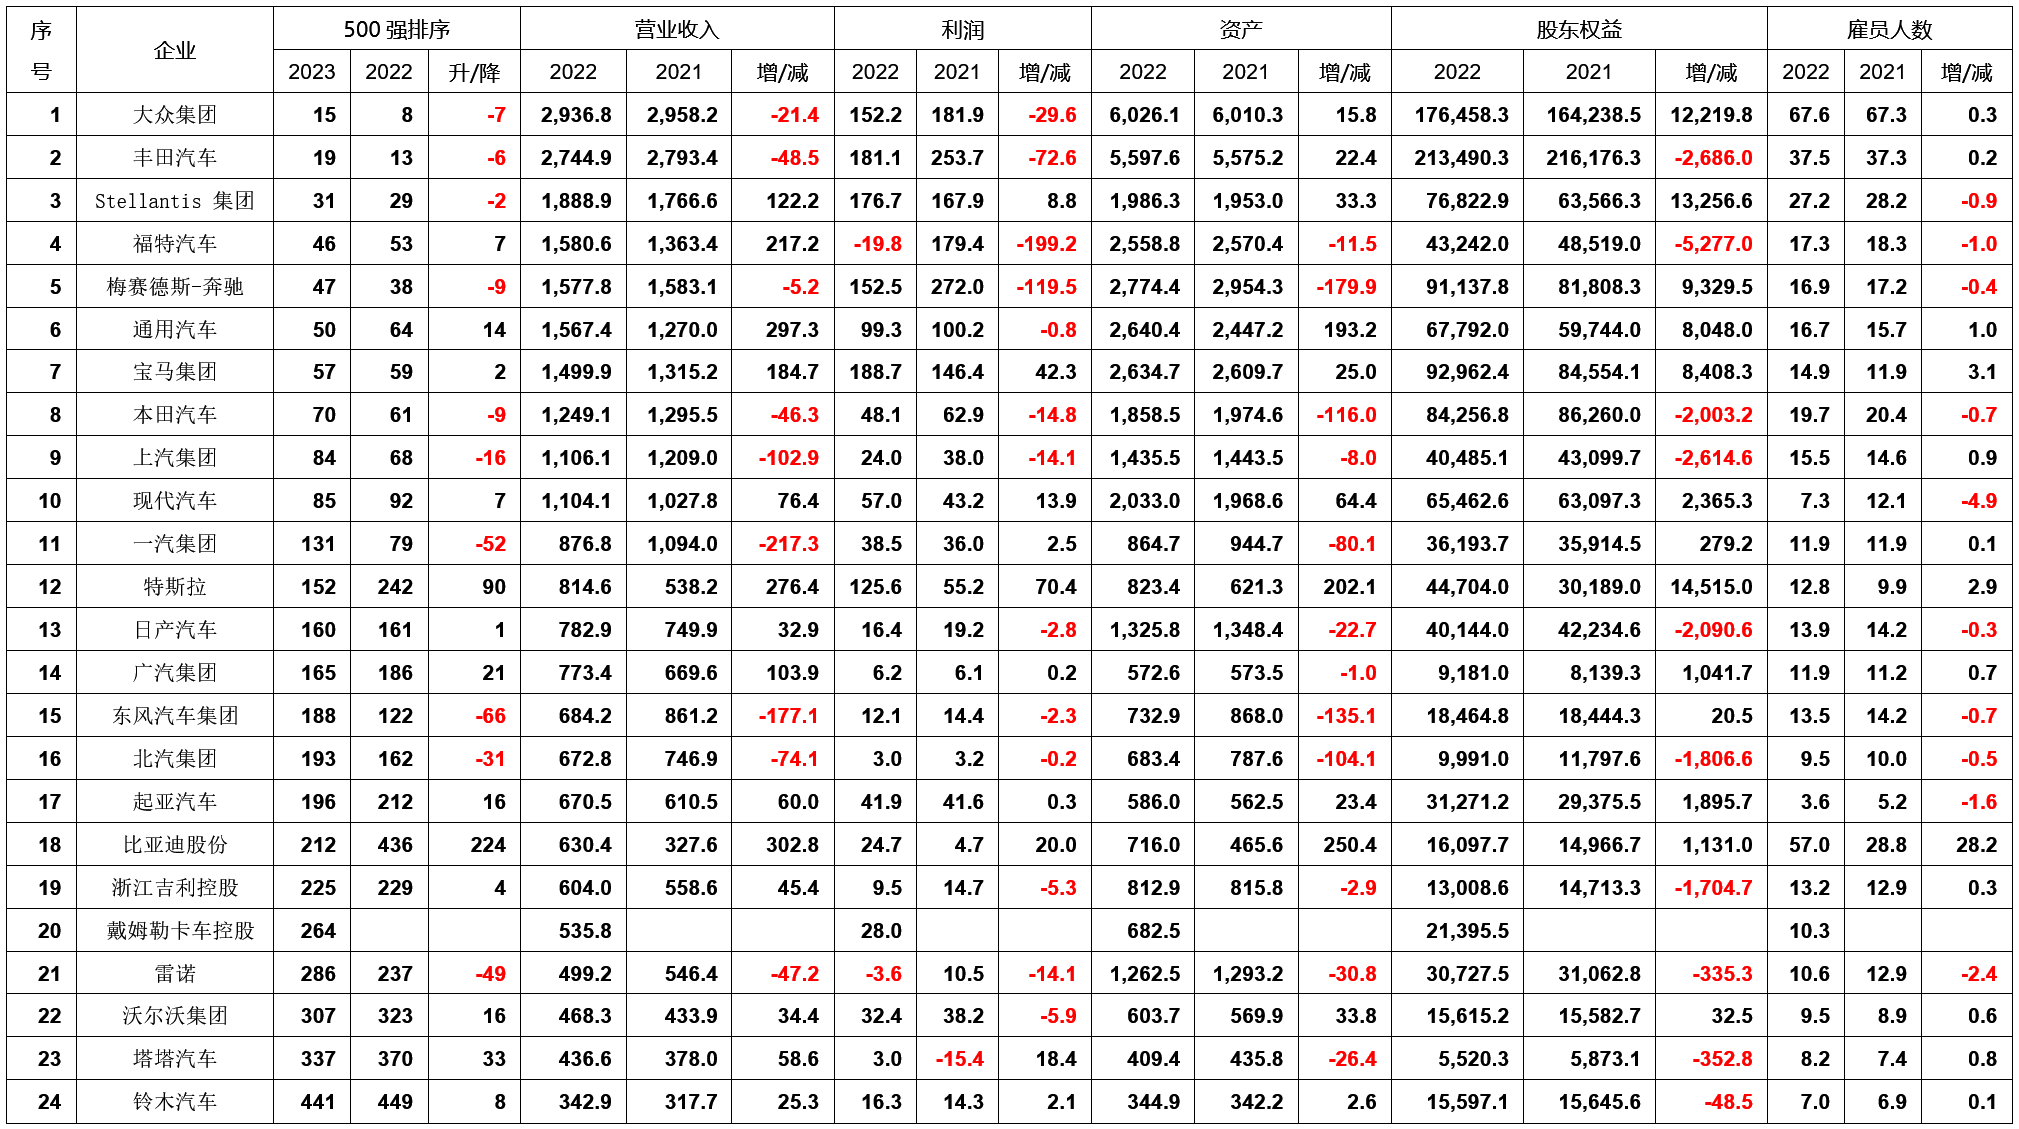Select 丰田汽车 2021 profit value 253.7

(x=957, y=158)
